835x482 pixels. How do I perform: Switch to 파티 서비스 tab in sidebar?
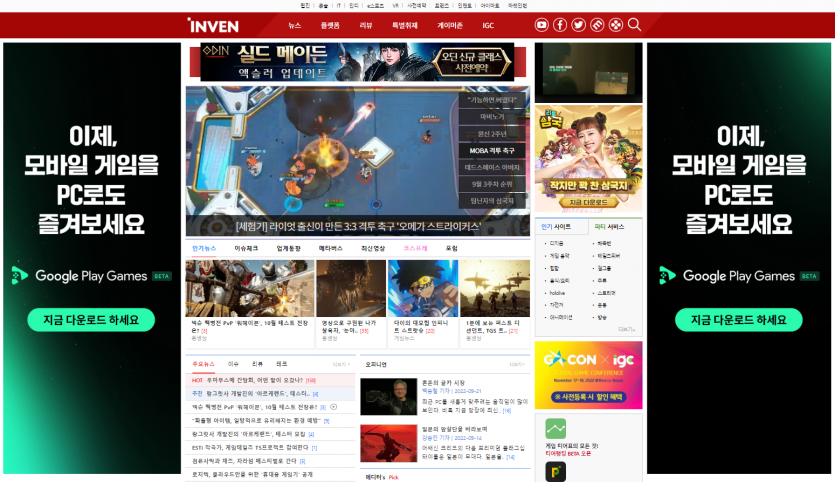609,227
